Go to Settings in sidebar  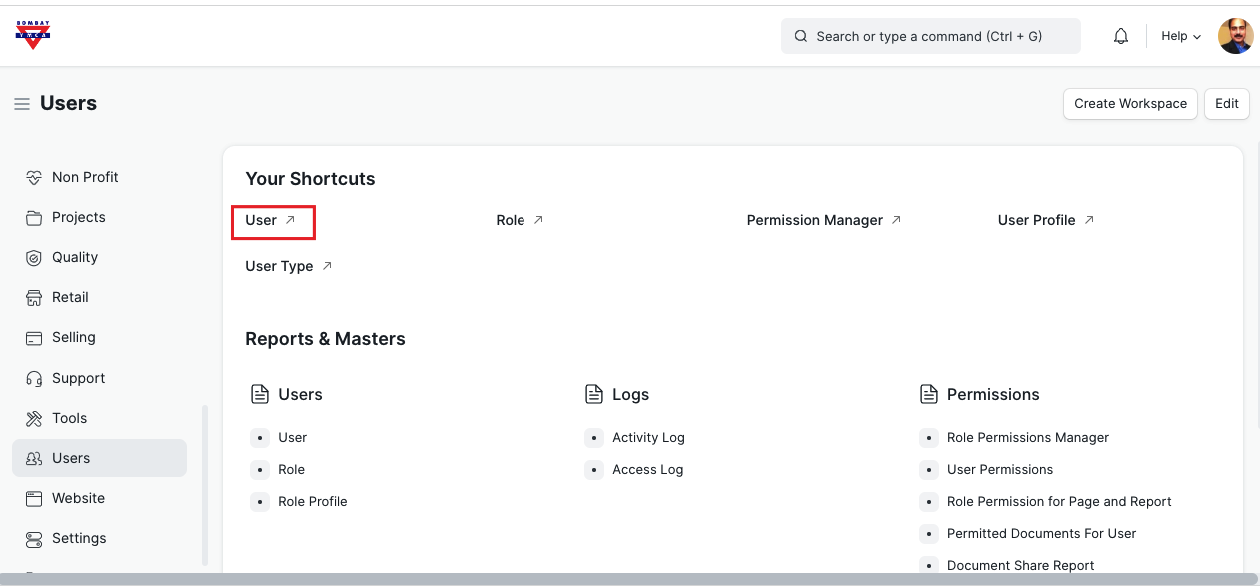pos(78,538)
